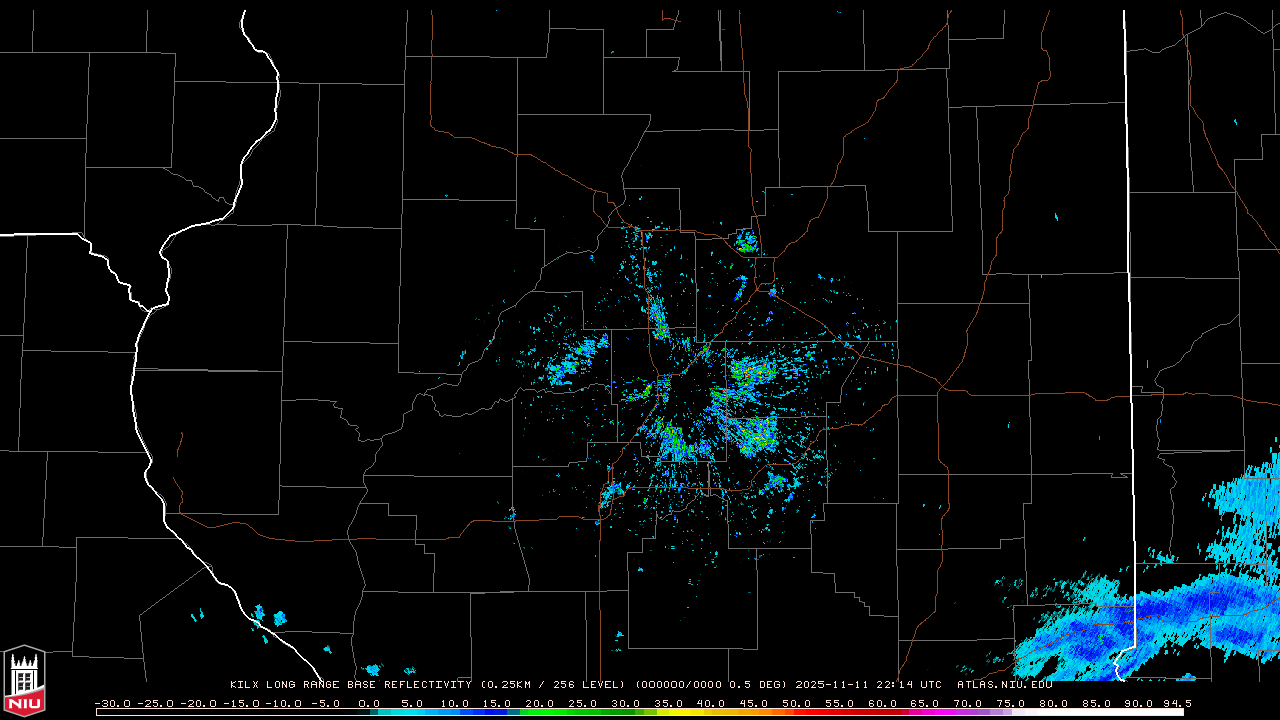Click the ATLAS.NIU.EDU link text

coord(1004,685)
